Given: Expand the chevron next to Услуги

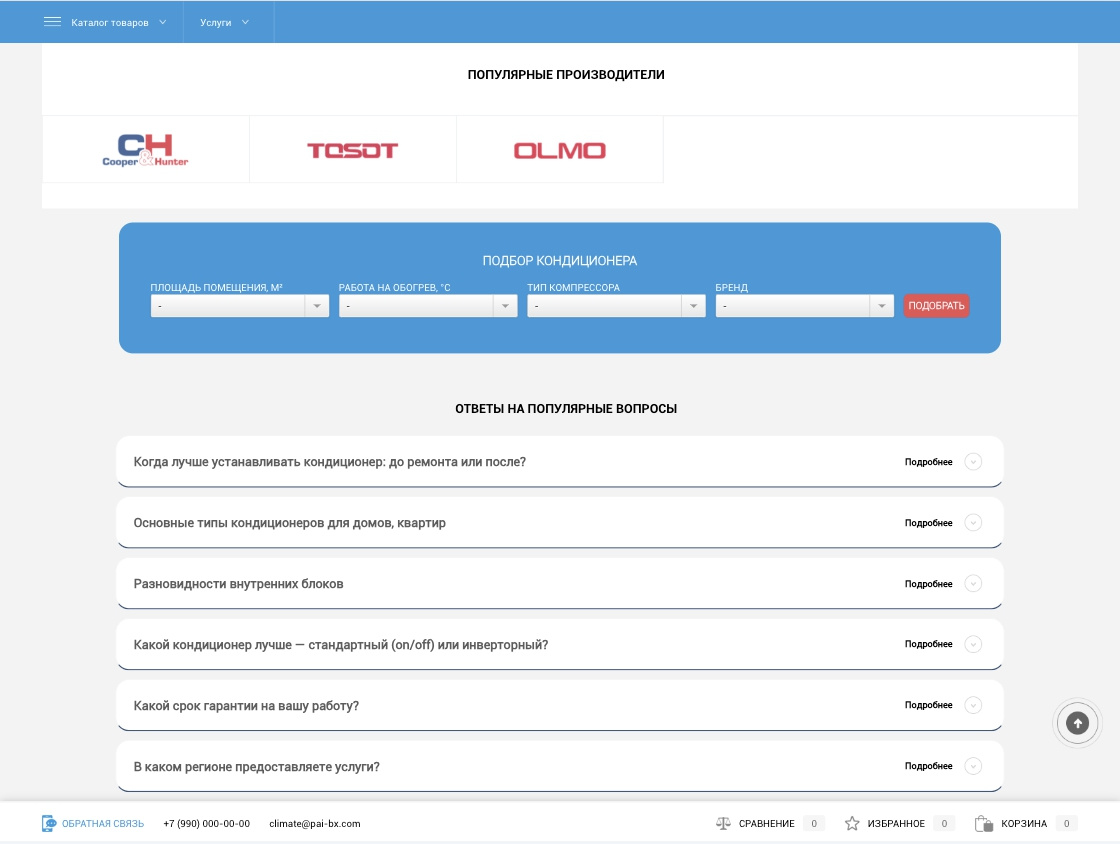Looking at the screenshot, I should tap(245, 22).
